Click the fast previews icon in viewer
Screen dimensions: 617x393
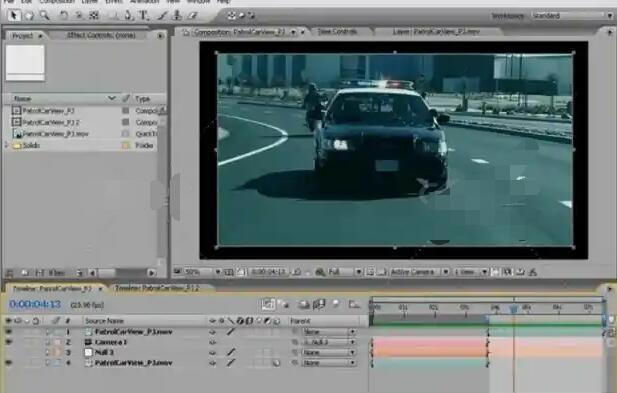508,272
